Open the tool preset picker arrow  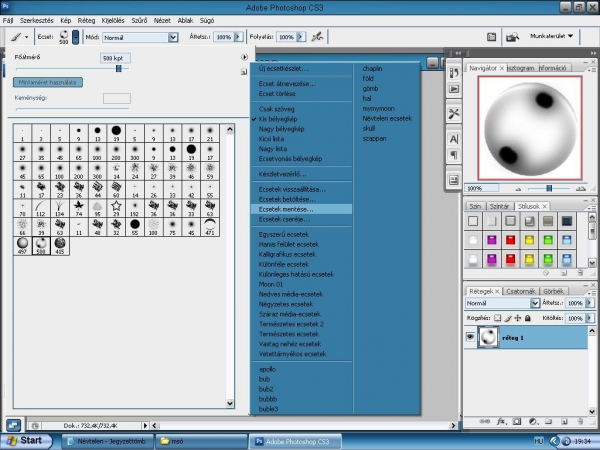26,37
